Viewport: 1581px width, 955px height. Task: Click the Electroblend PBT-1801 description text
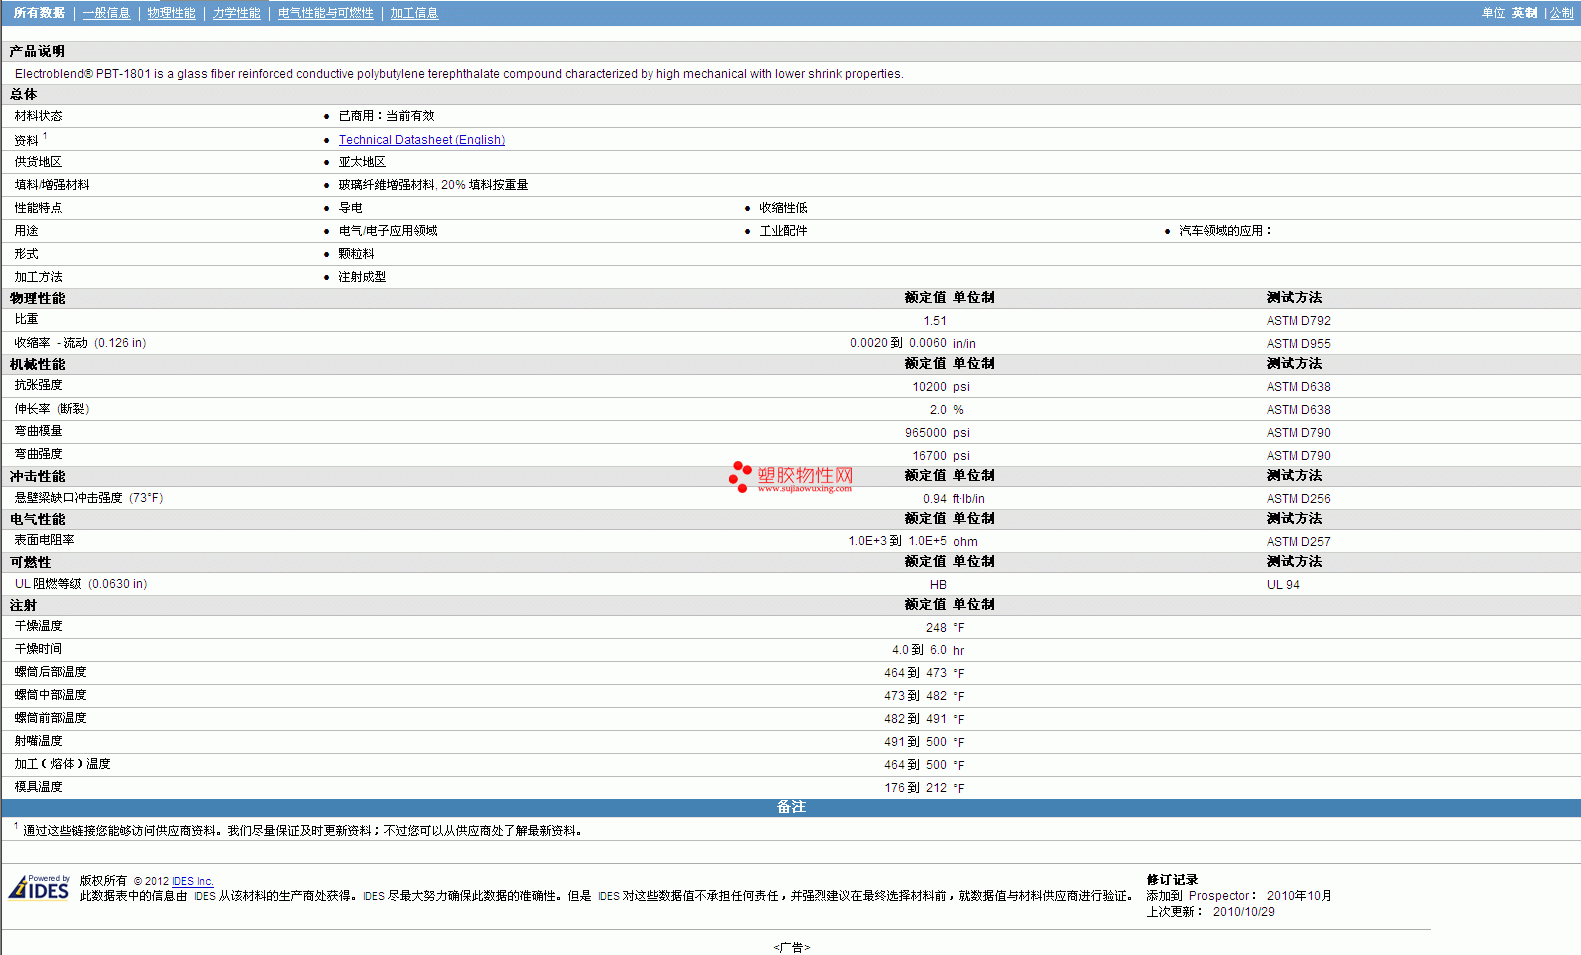459,74
